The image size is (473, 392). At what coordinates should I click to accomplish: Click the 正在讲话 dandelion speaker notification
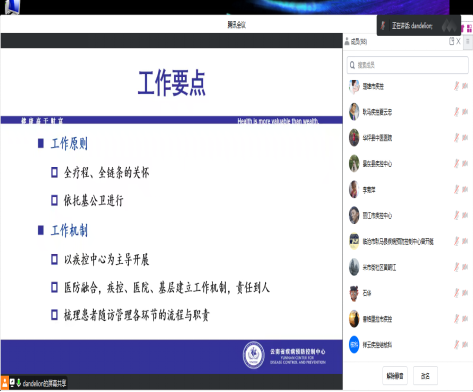[419, 25]
